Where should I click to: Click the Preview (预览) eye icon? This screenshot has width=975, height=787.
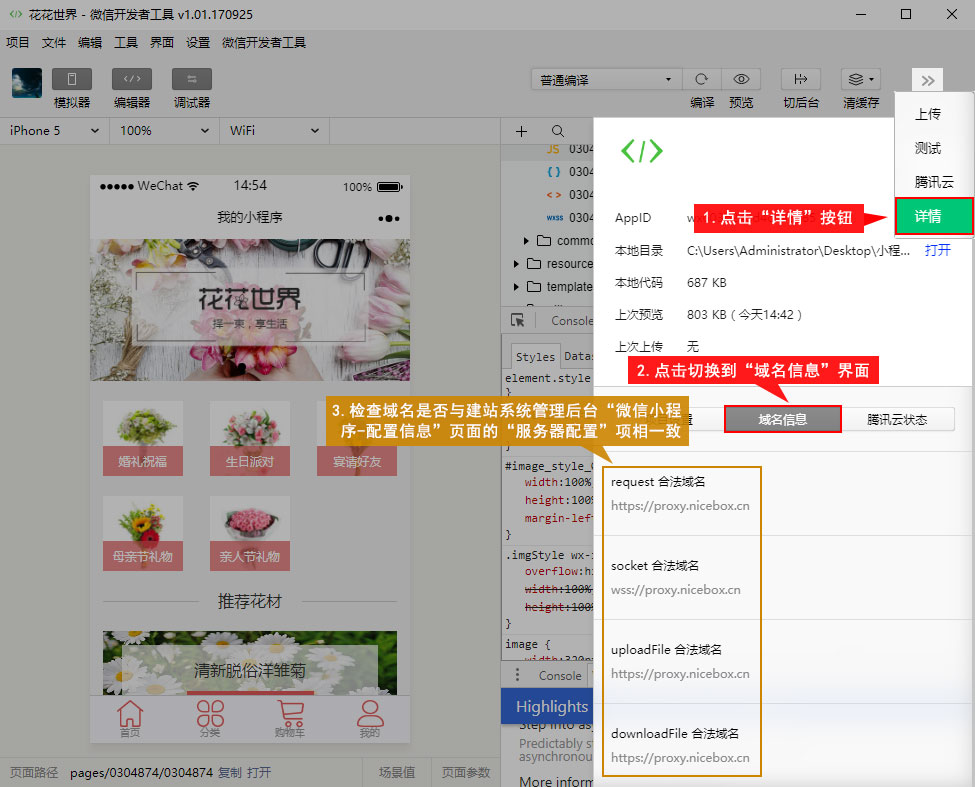point(741,80)
